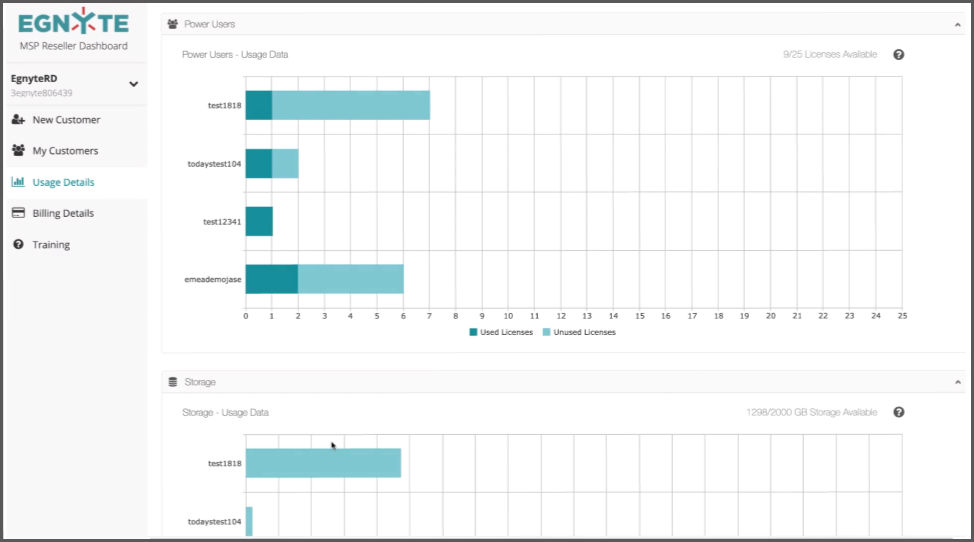The image size is (974, 542).
Task: Select emeademojase used licenses bar segment
Action: (x=271, y=279)
